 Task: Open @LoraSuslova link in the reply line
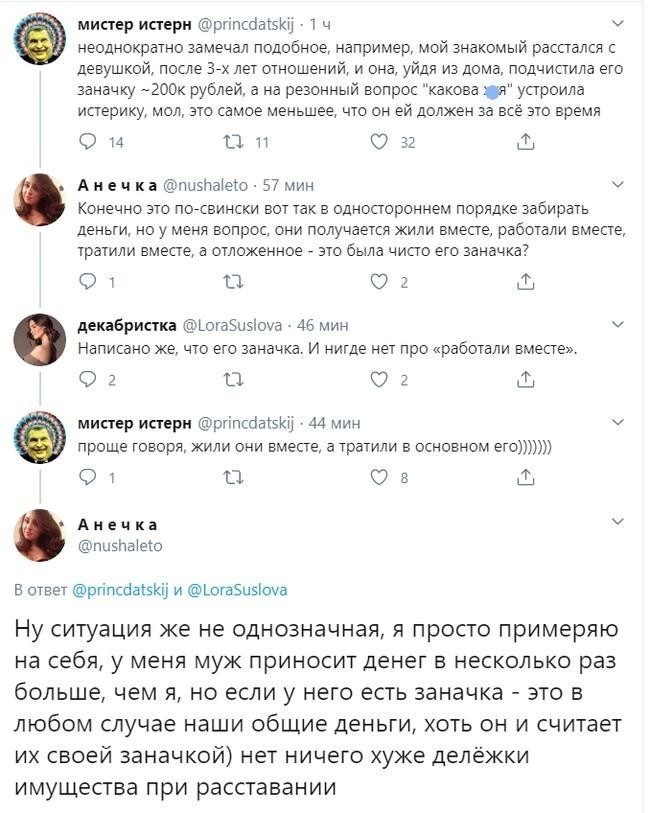pos(236,590)
